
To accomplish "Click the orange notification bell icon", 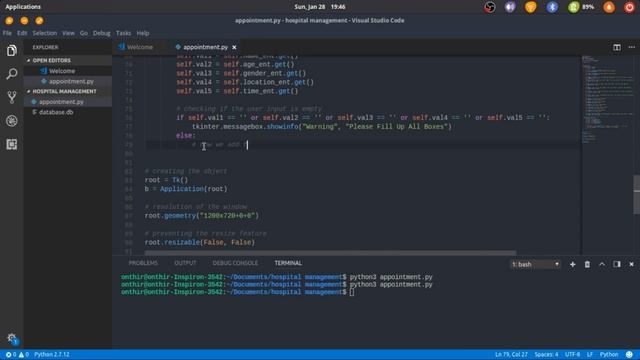I will [x=609, y=7].
